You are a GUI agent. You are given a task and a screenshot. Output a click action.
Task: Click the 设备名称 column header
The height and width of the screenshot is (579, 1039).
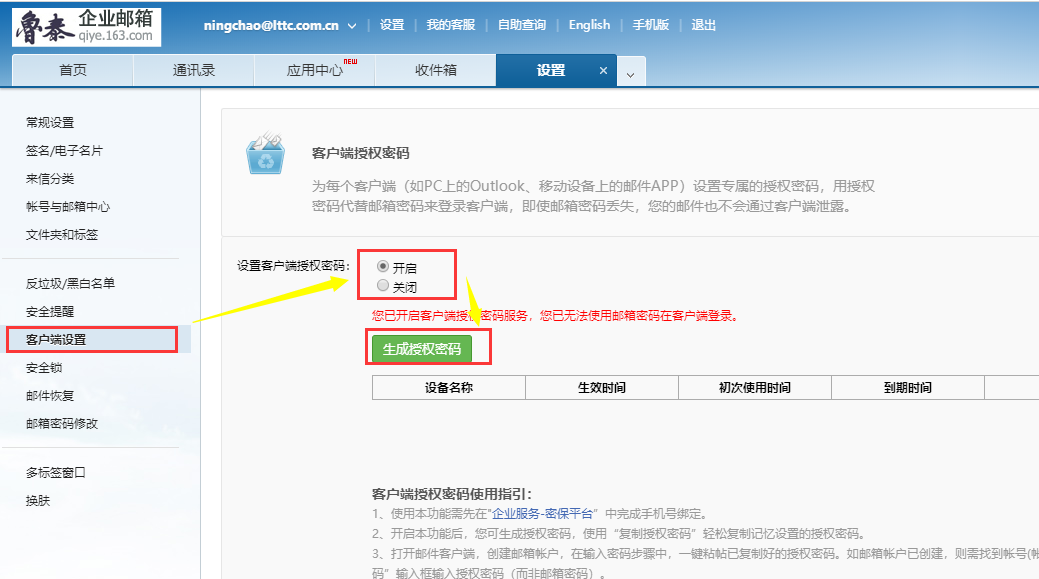[x=448, y=388]
